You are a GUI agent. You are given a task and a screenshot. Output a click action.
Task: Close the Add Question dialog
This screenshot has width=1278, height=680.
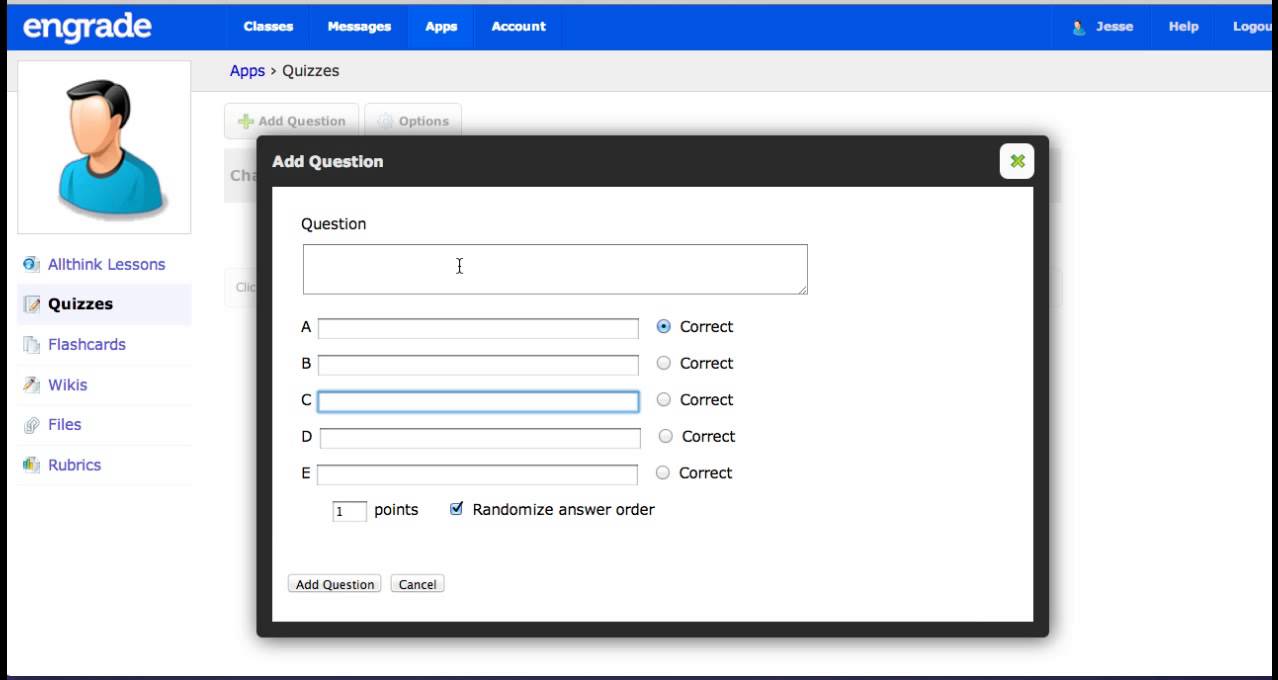(x=1017, y=161)
